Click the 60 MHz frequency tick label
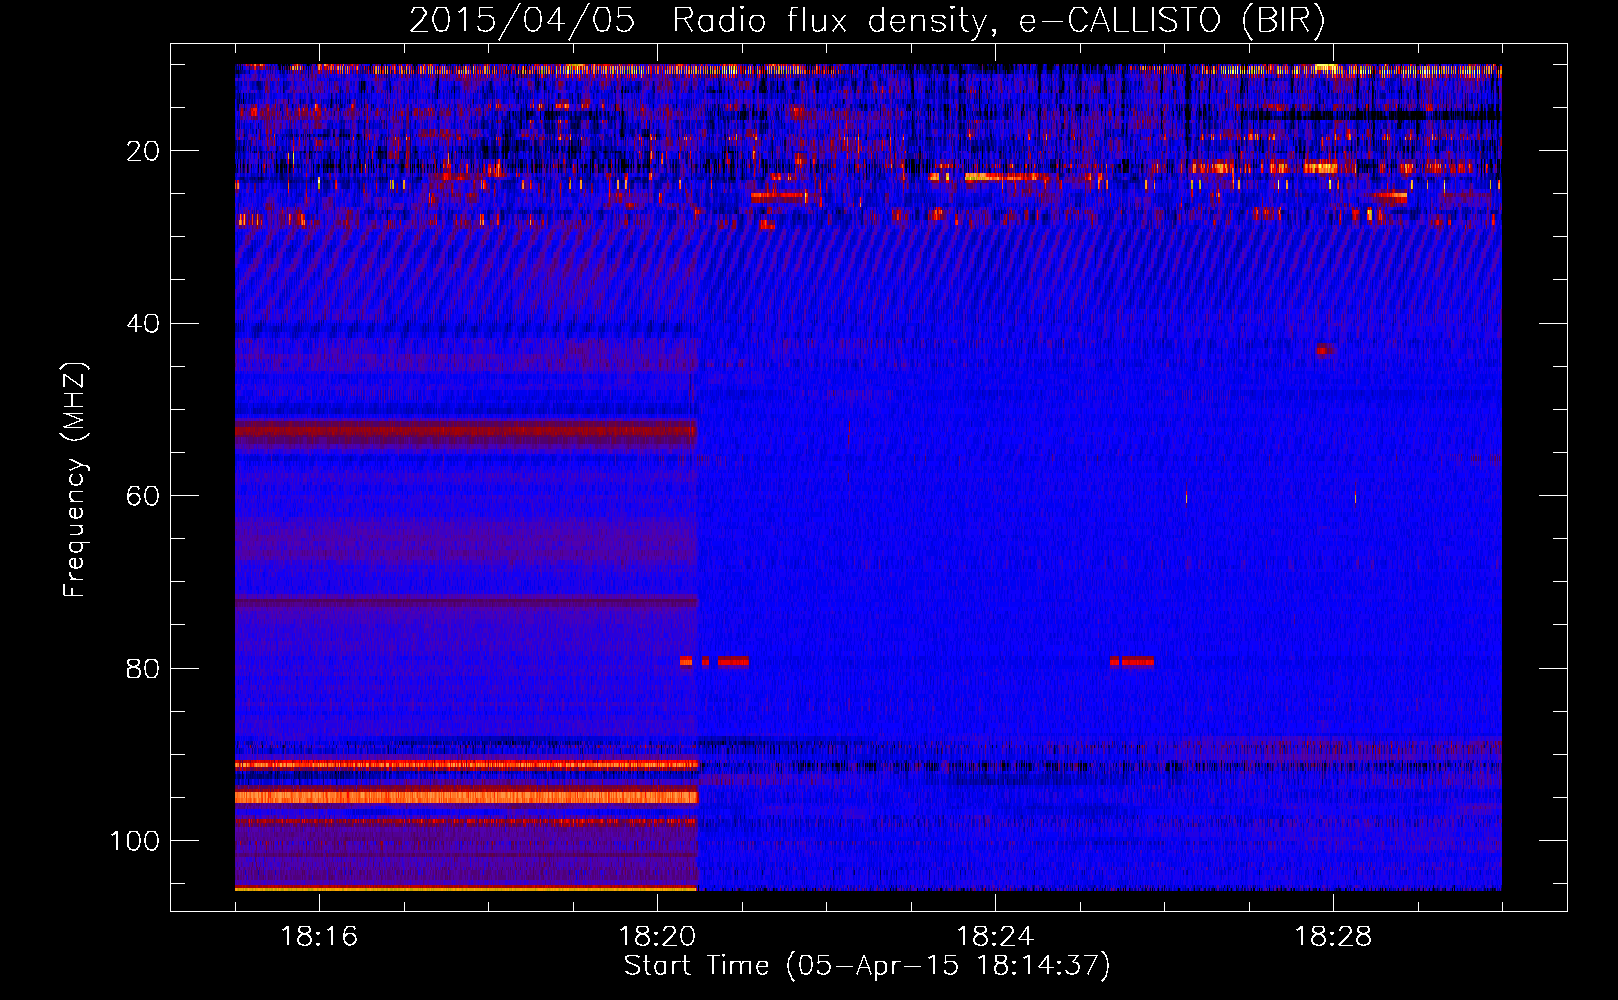 coord(143,497)
